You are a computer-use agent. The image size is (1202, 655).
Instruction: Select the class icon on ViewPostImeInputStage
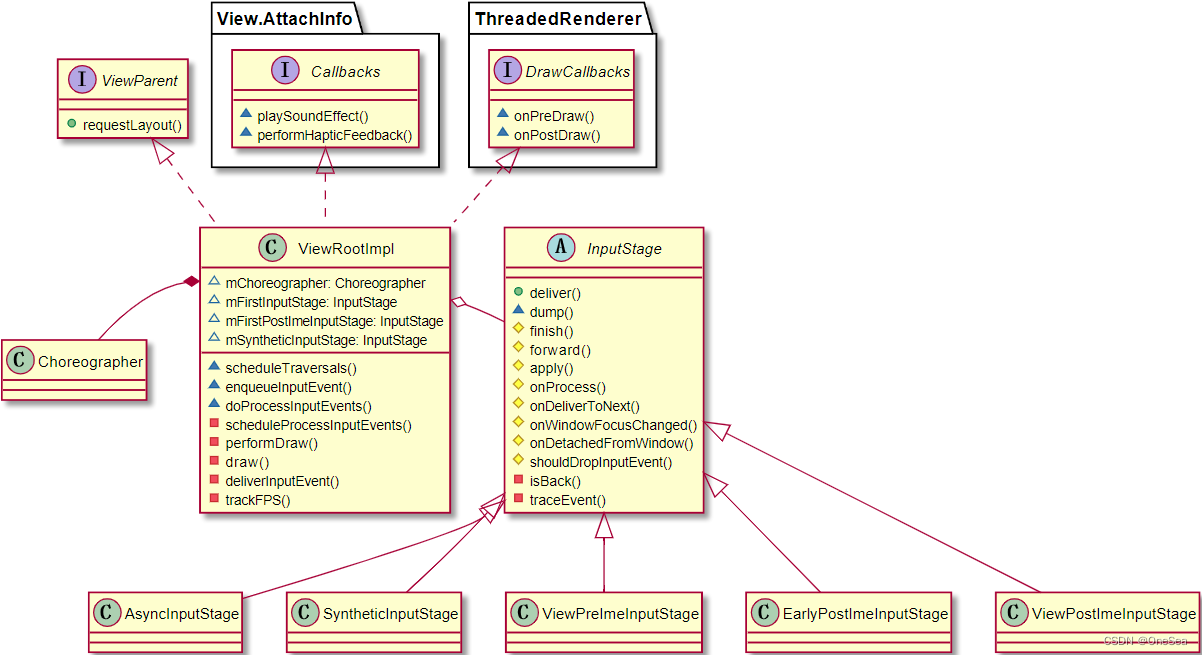pos(1016,613)
